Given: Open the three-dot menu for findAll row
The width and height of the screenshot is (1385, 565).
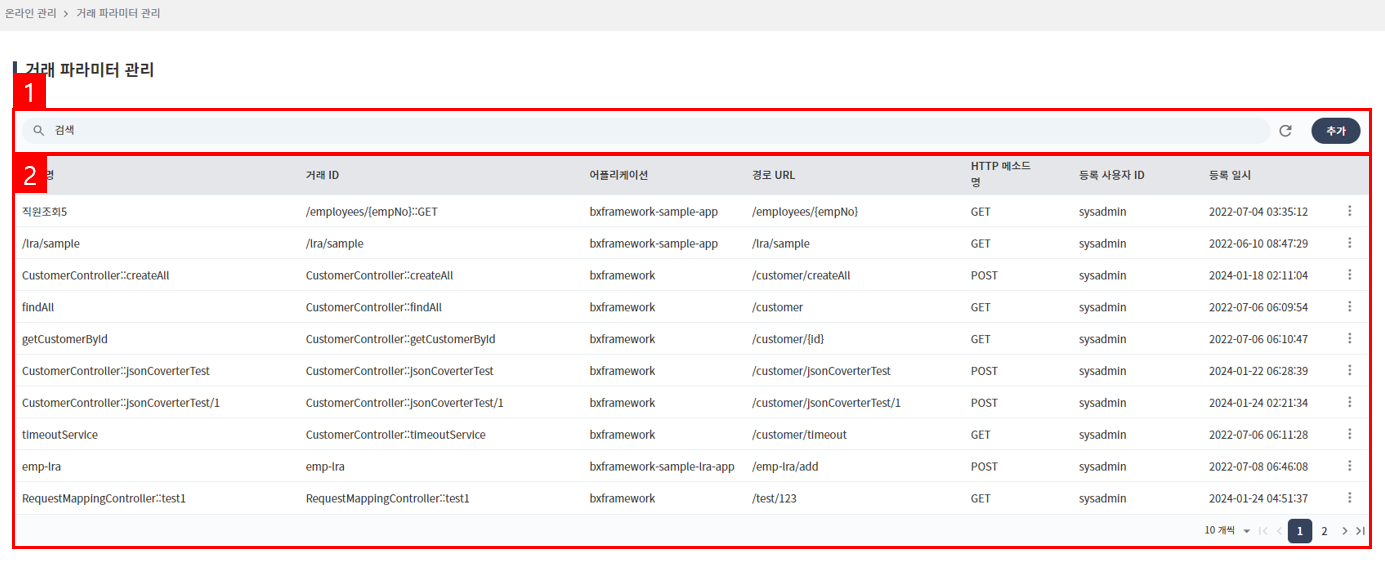Looking at the screenshot, I should (1349, 307).
